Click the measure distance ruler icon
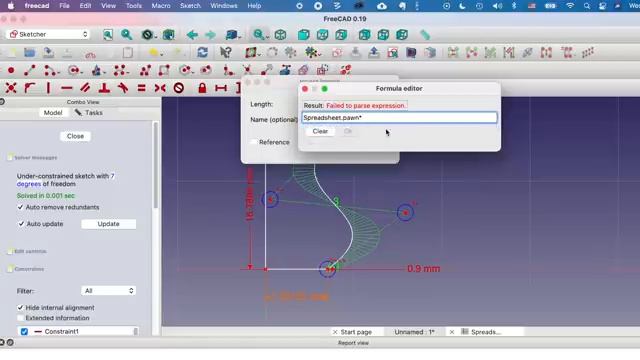Screen dimensions: 640x360 [x=425, y=35]
